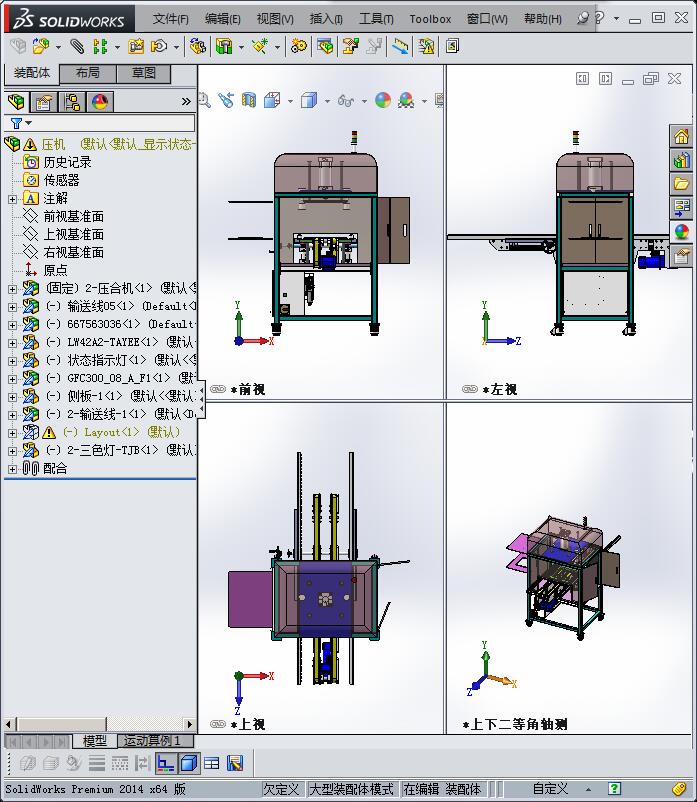Show more manager tabs with » chevron
697x802 pixels.
point(186,102)
